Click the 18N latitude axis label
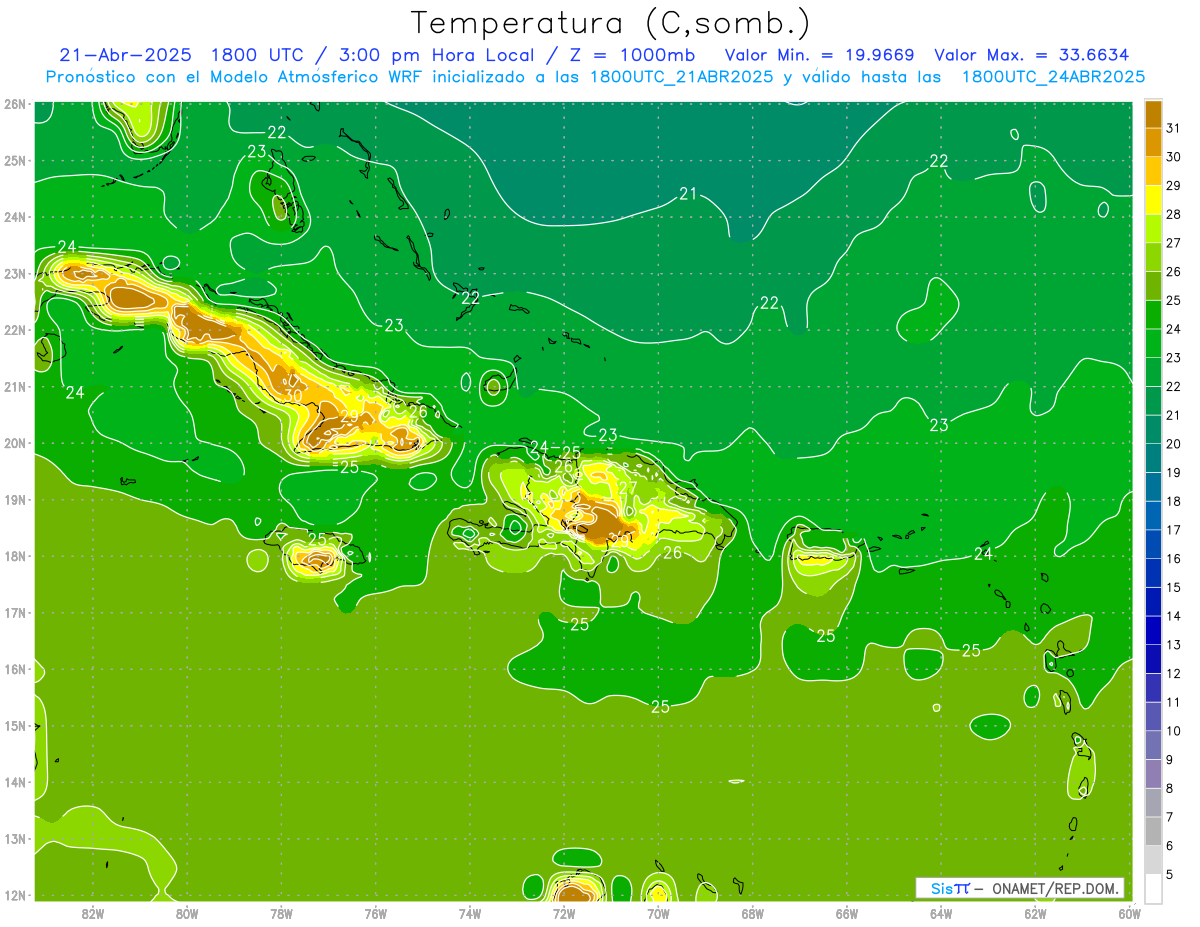1200x927 pixels. [14, 556]
